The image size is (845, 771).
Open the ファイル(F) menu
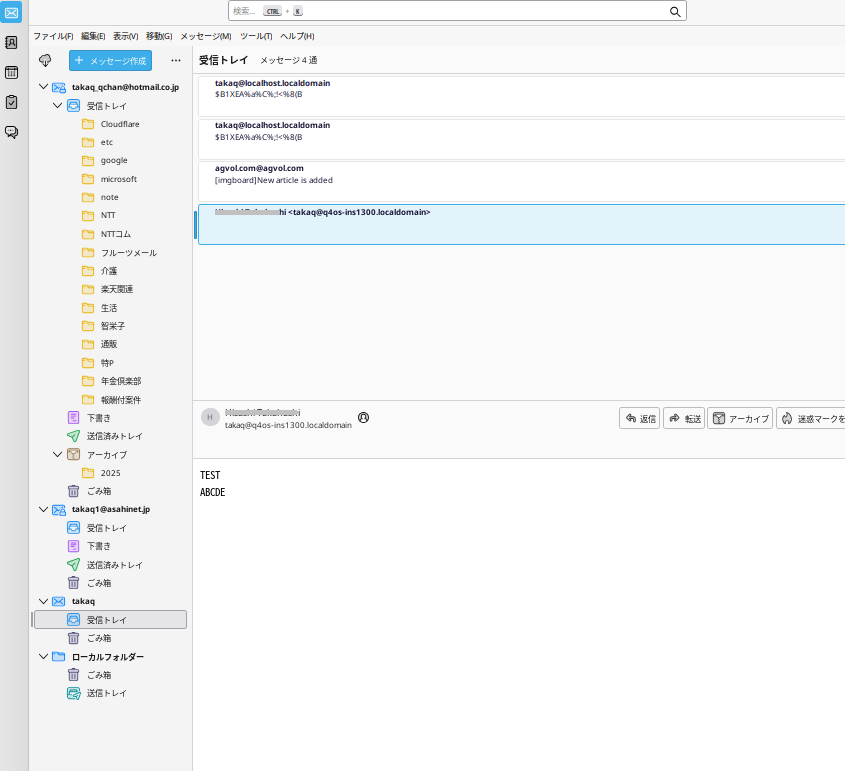click(x=53, y=36)
